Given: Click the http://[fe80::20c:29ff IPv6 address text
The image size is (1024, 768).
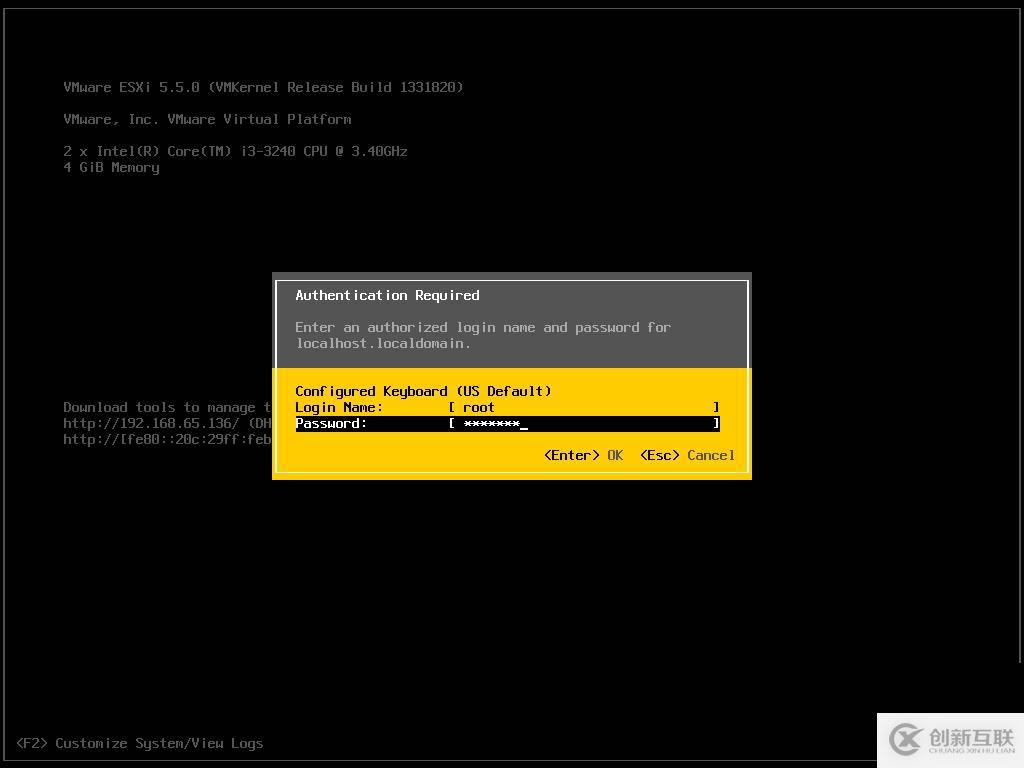Looking at the screenshot, I should coord(167,440).
